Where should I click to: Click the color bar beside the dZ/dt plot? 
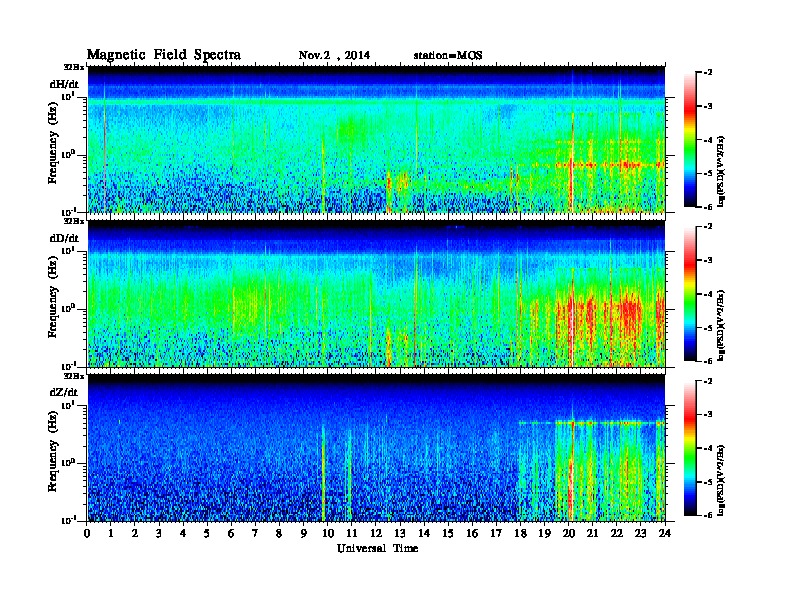pyautogui.click(x=690, y=448)
